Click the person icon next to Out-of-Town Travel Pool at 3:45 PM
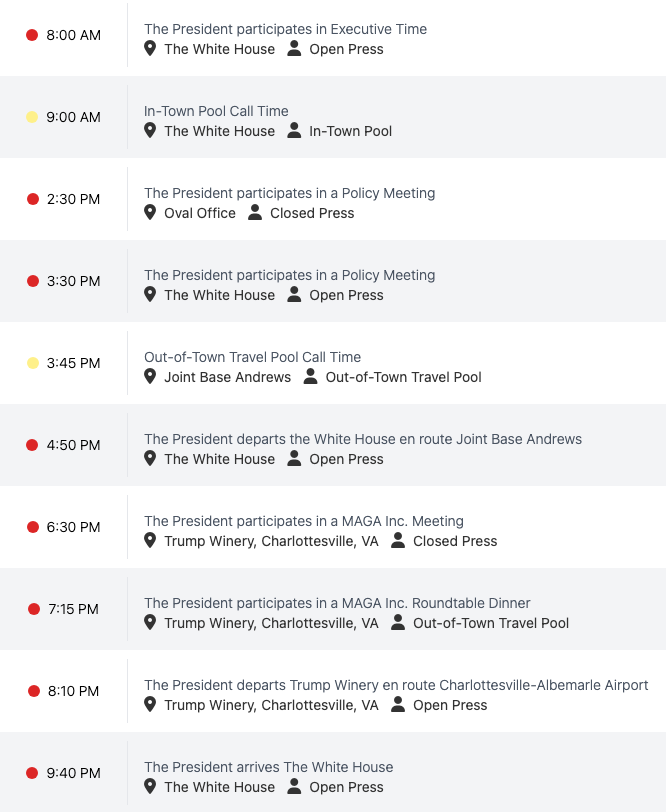This screenshot has width=666, height=812. point(310,377)
